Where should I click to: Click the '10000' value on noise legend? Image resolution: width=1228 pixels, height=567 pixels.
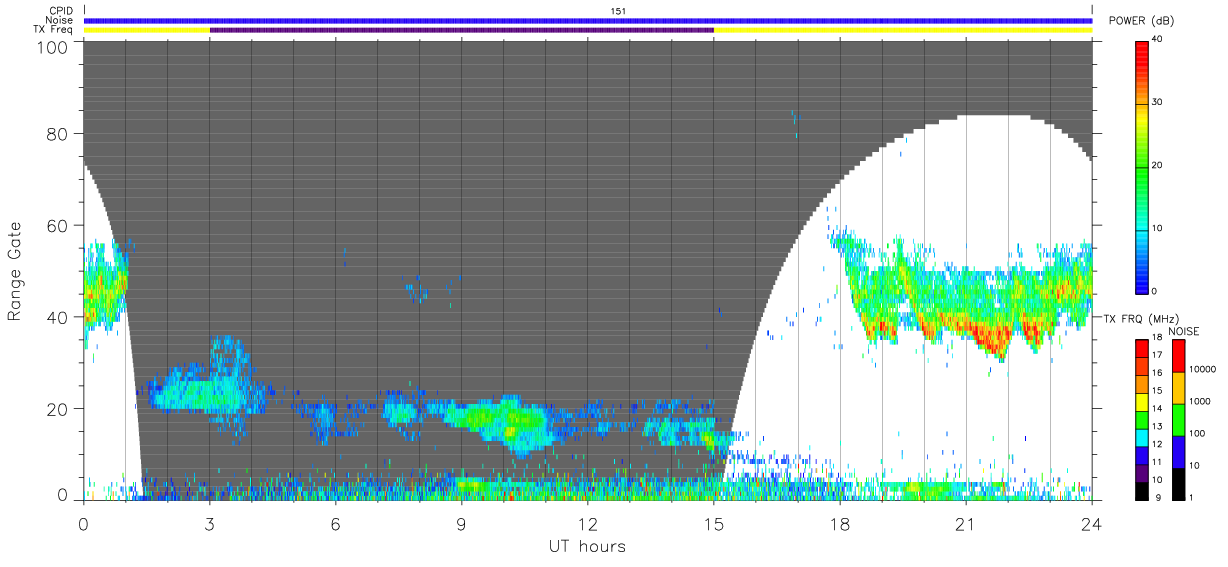click(1201, 368)
